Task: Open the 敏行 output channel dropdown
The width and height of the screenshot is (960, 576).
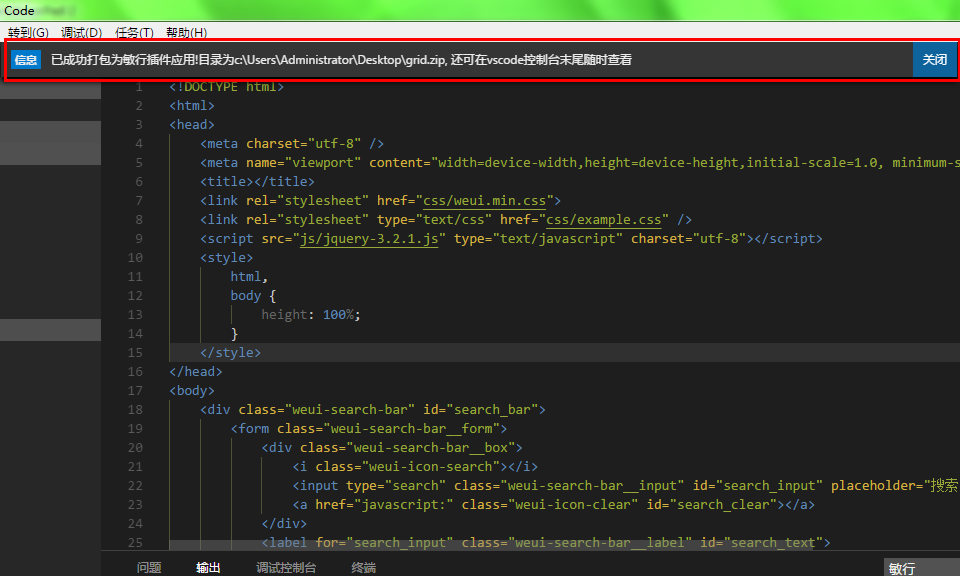Action: click(x=921, y=567)
